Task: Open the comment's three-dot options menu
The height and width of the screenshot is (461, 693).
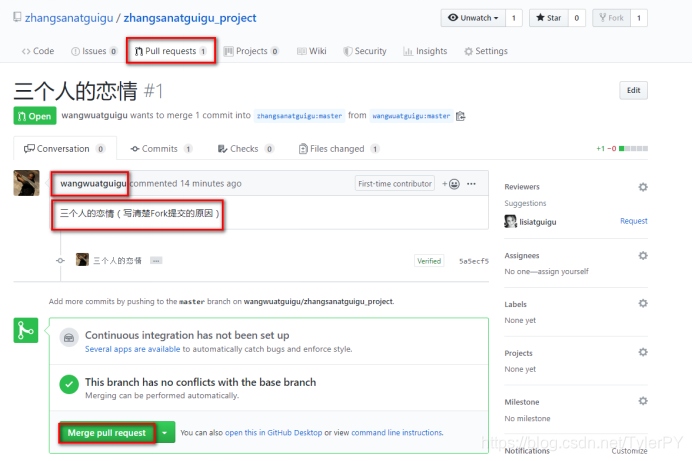Action: (472, 184)
